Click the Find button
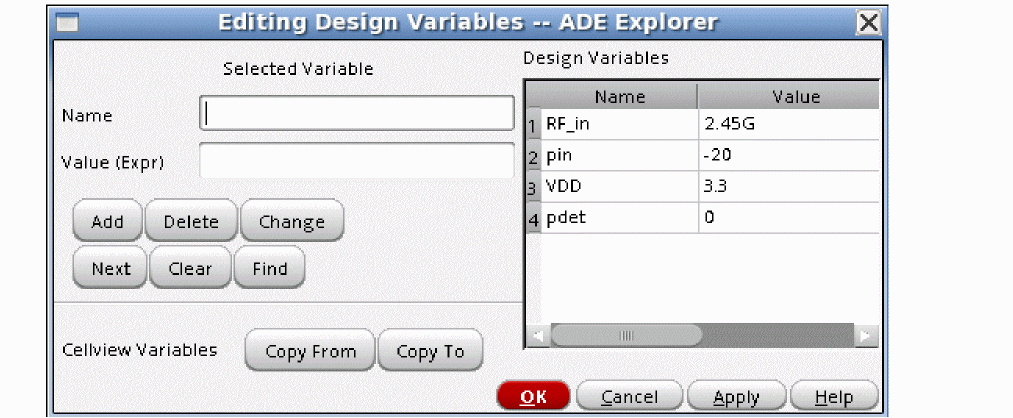The width and height of the screenshot is (1013, 418). (x=270, y=268)
